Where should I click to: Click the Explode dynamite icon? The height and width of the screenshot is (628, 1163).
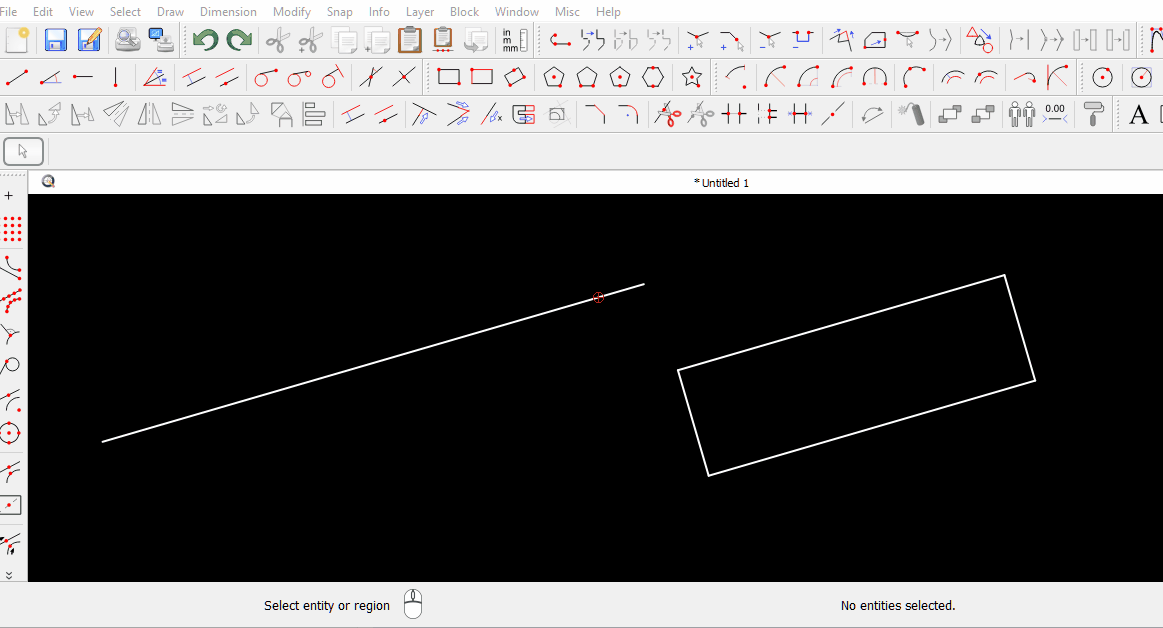[911, 115]
